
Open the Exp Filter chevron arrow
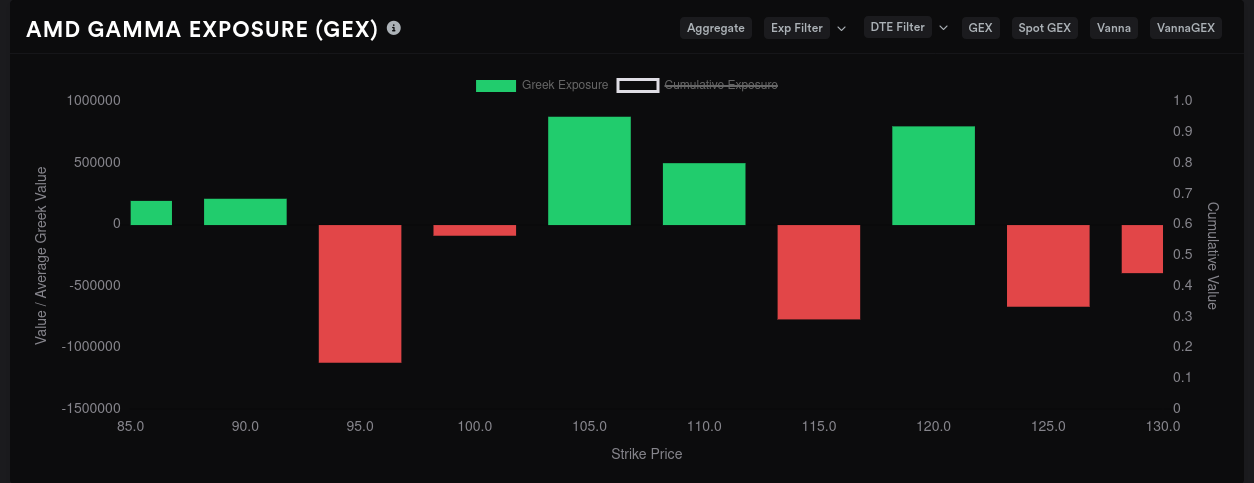pos(841,28)
